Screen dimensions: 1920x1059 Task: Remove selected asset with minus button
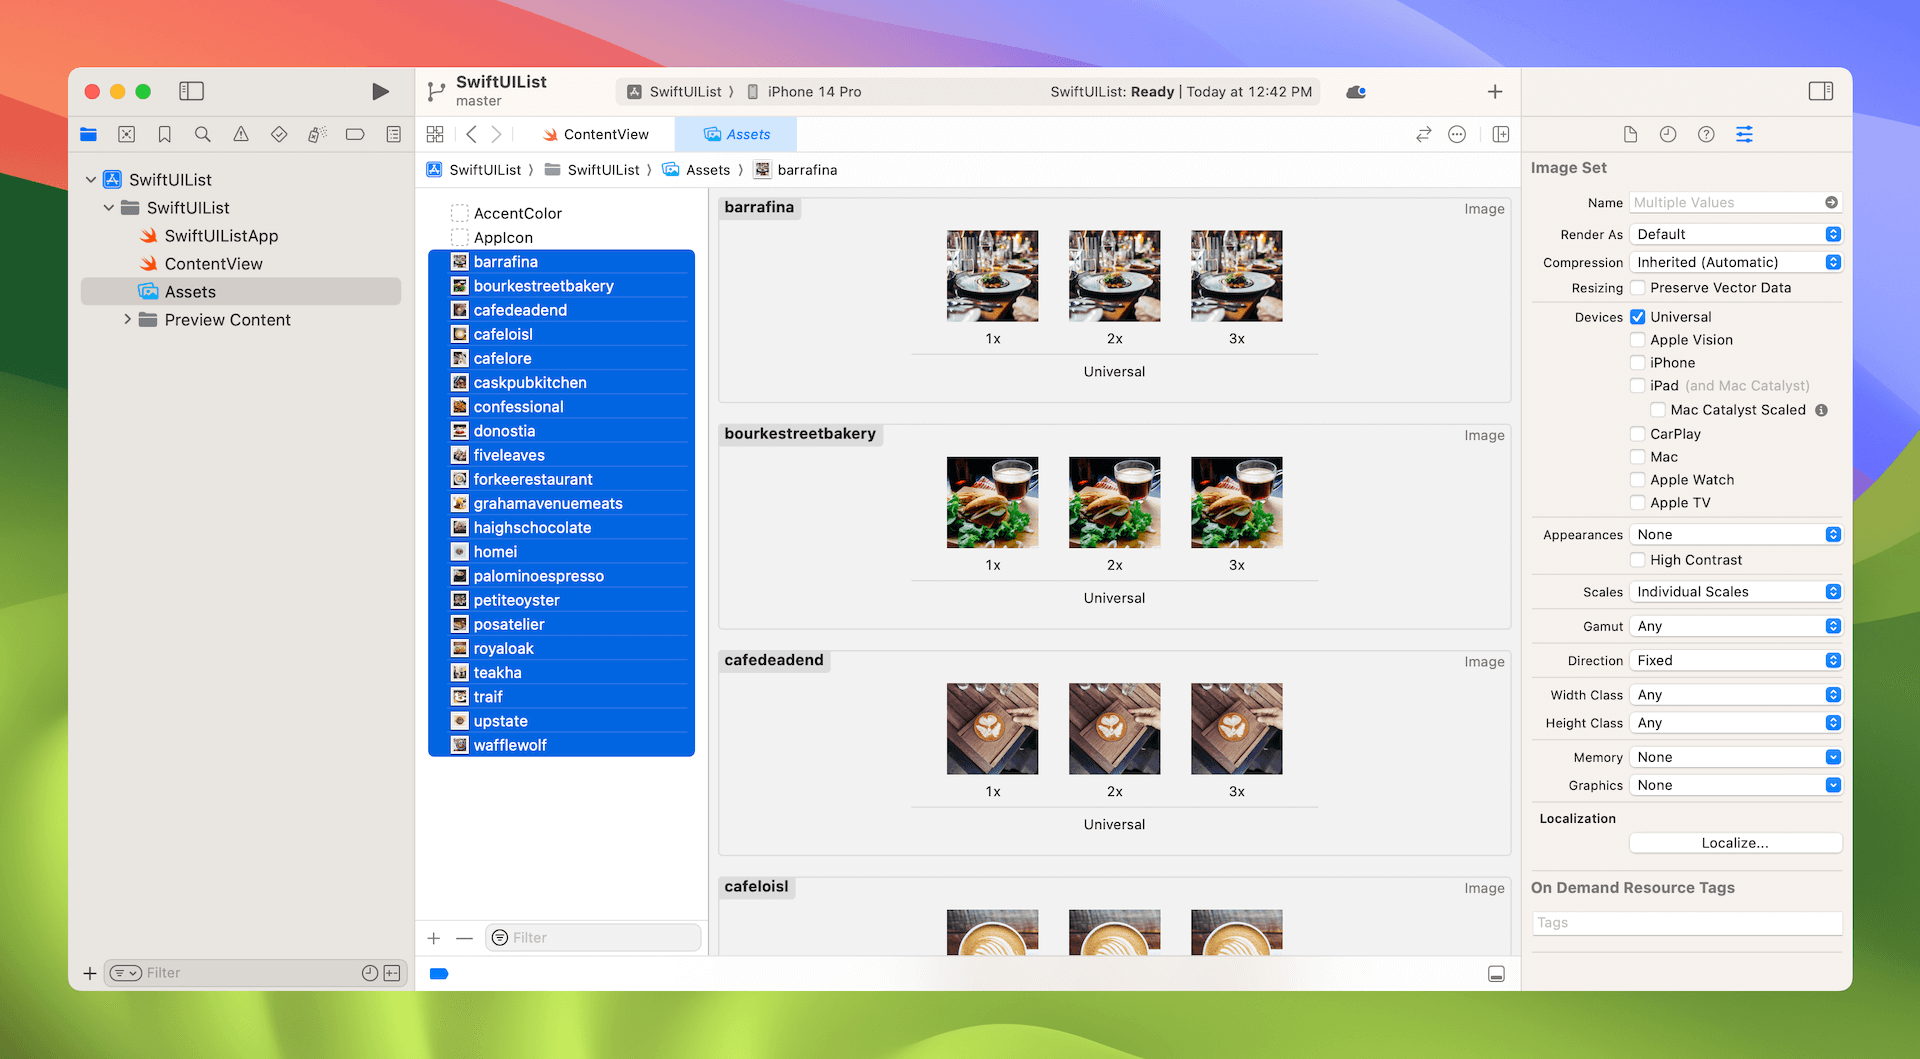[x=464, y=938]
